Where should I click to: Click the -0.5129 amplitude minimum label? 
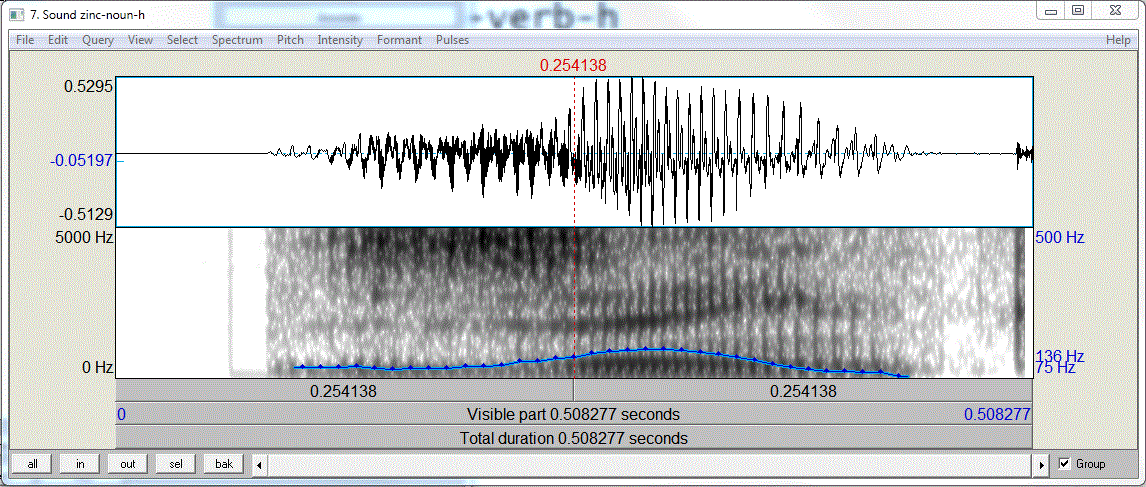pos(86,215)
